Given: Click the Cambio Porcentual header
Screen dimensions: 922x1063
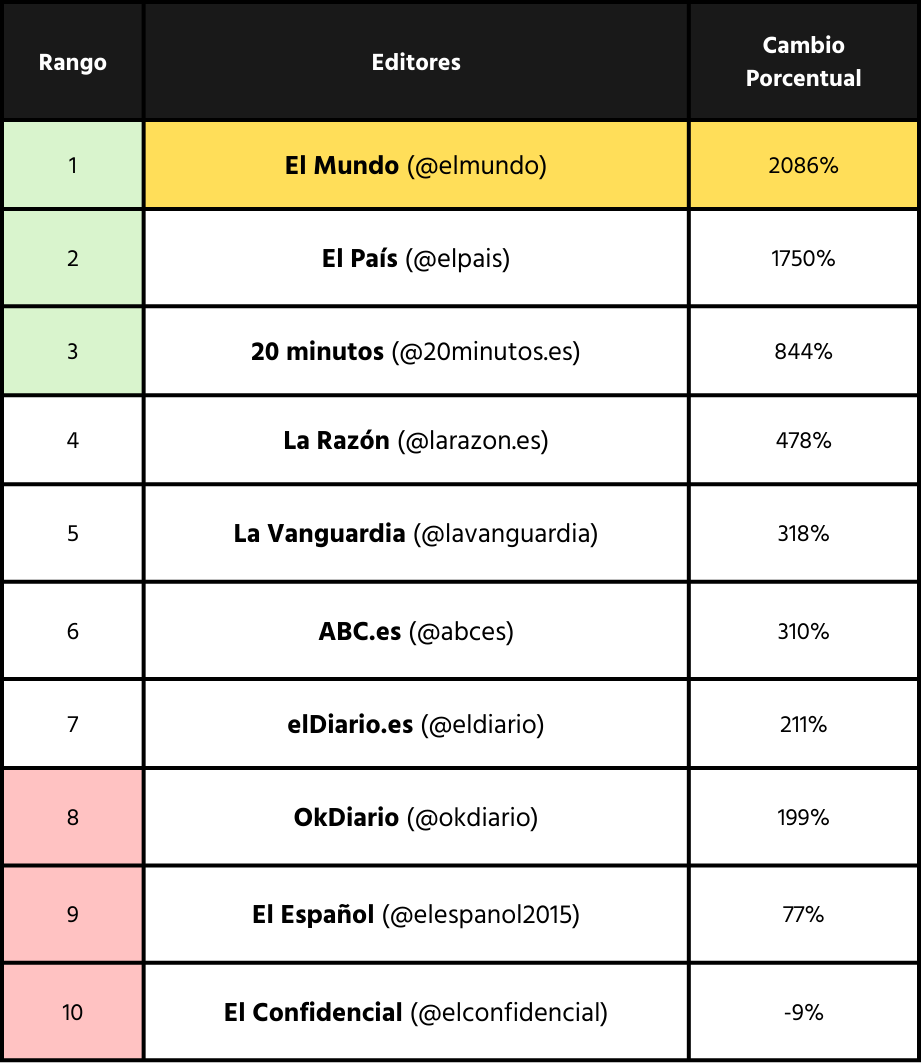Looking at the screenshot, I should click(803, 62).
